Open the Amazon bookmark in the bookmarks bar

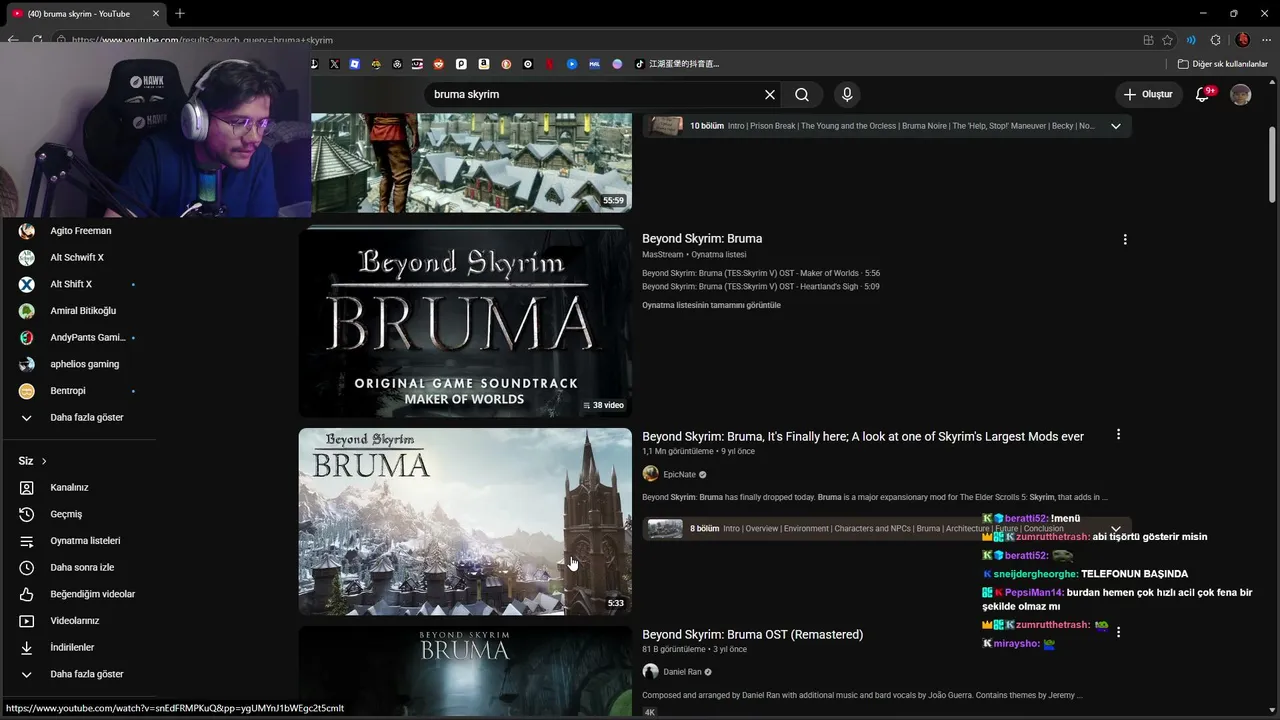point(484,64)
